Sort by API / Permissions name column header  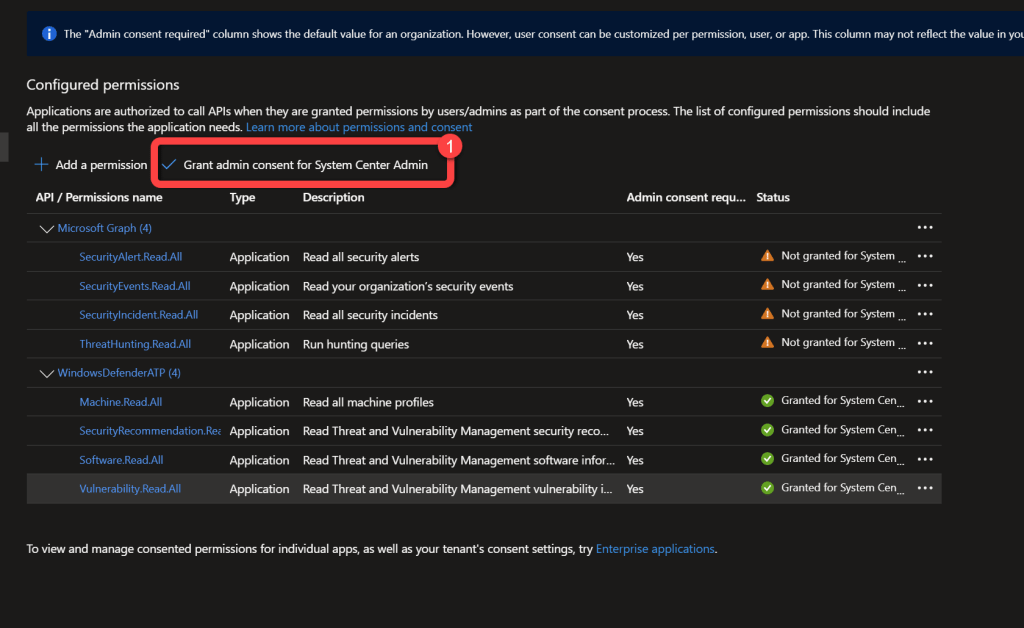(98, 198)
